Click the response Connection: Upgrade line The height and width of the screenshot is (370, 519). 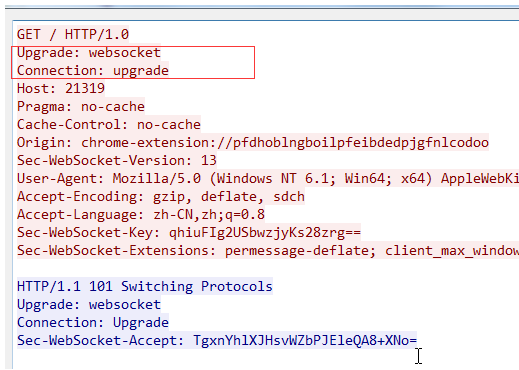click(93, 322)
